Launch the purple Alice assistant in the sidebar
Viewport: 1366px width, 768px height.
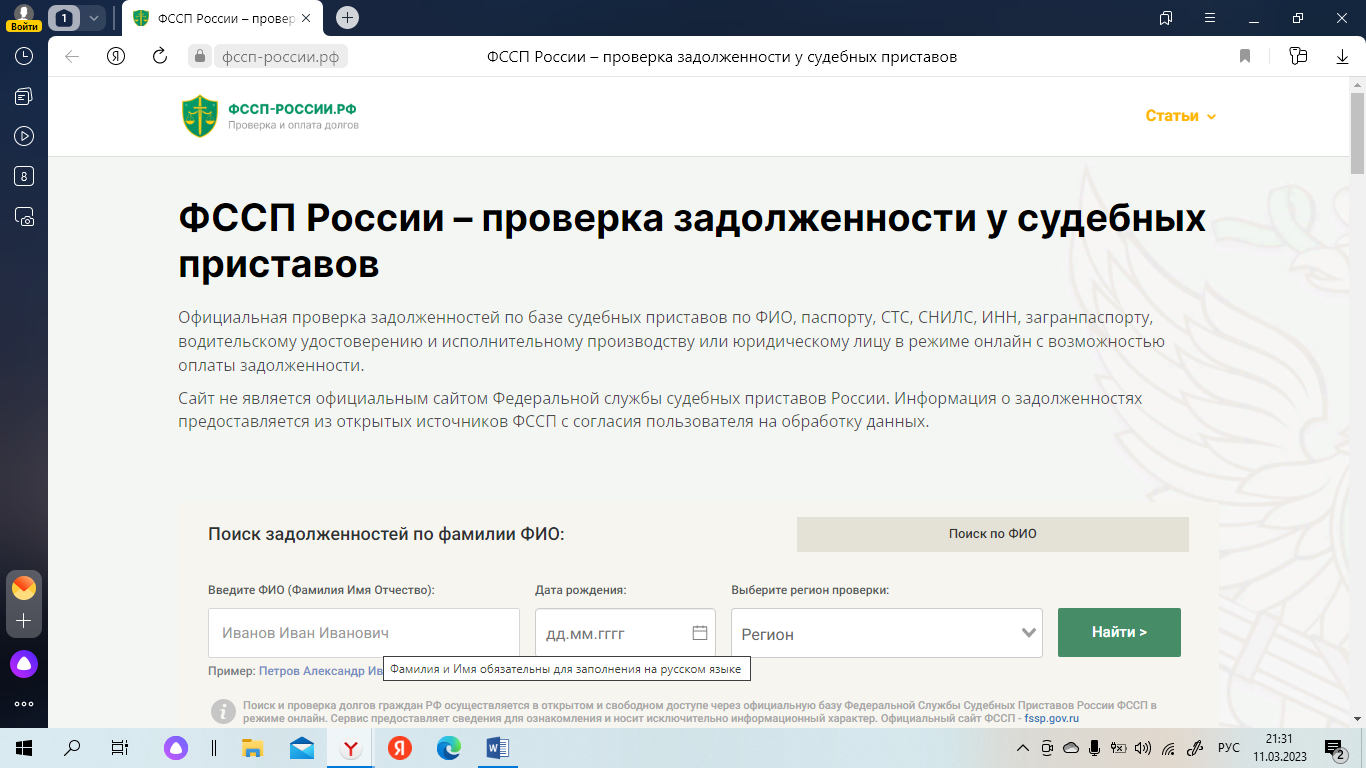(x=24, y=663)
